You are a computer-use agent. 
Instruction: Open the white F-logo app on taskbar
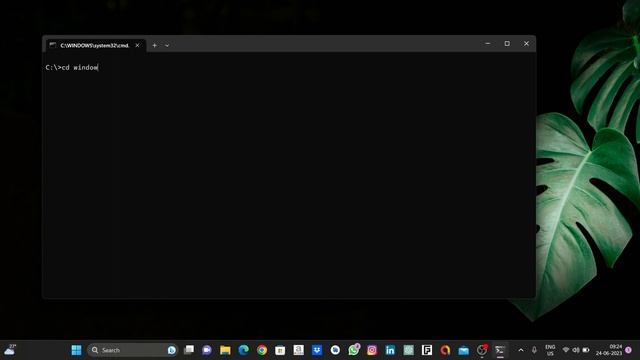pos(427,350)
